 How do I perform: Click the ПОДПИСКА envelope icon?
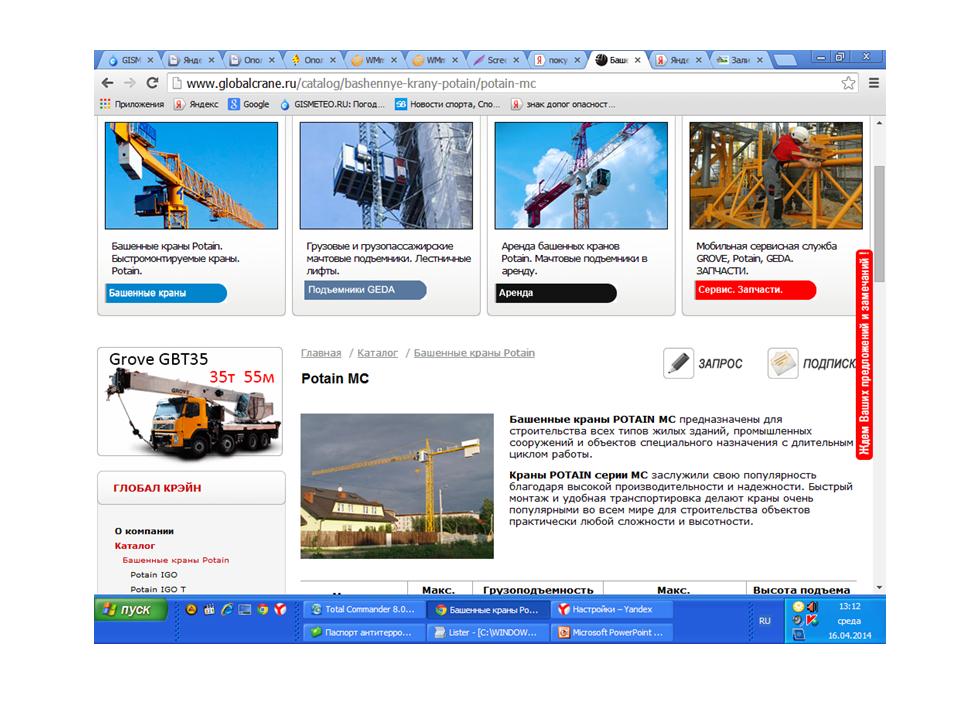(782, 363)
